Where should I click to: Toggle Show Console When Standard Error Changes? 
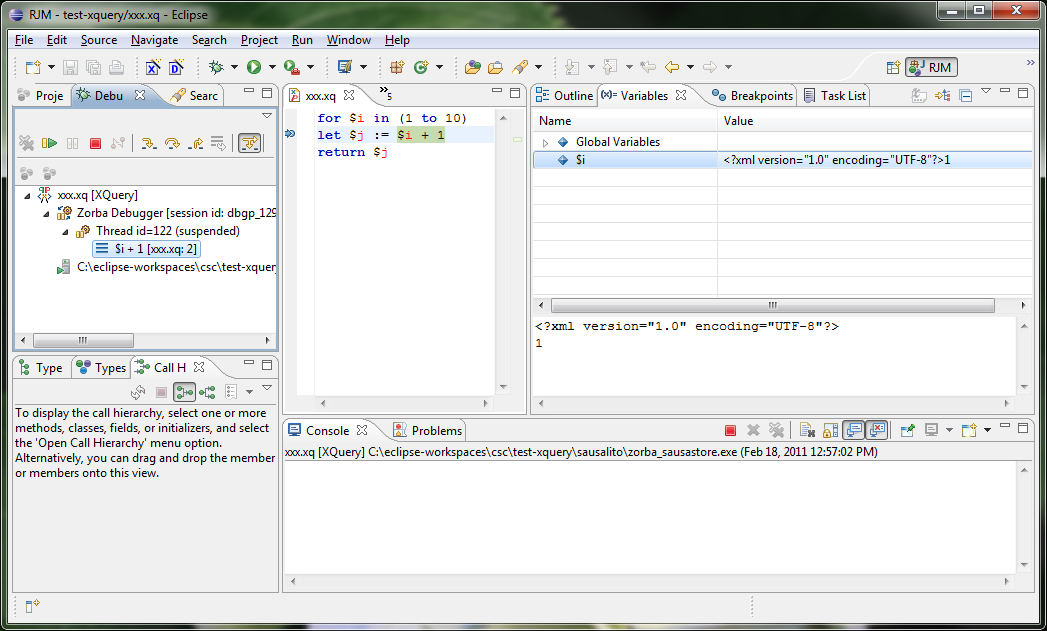click(877, 430)
